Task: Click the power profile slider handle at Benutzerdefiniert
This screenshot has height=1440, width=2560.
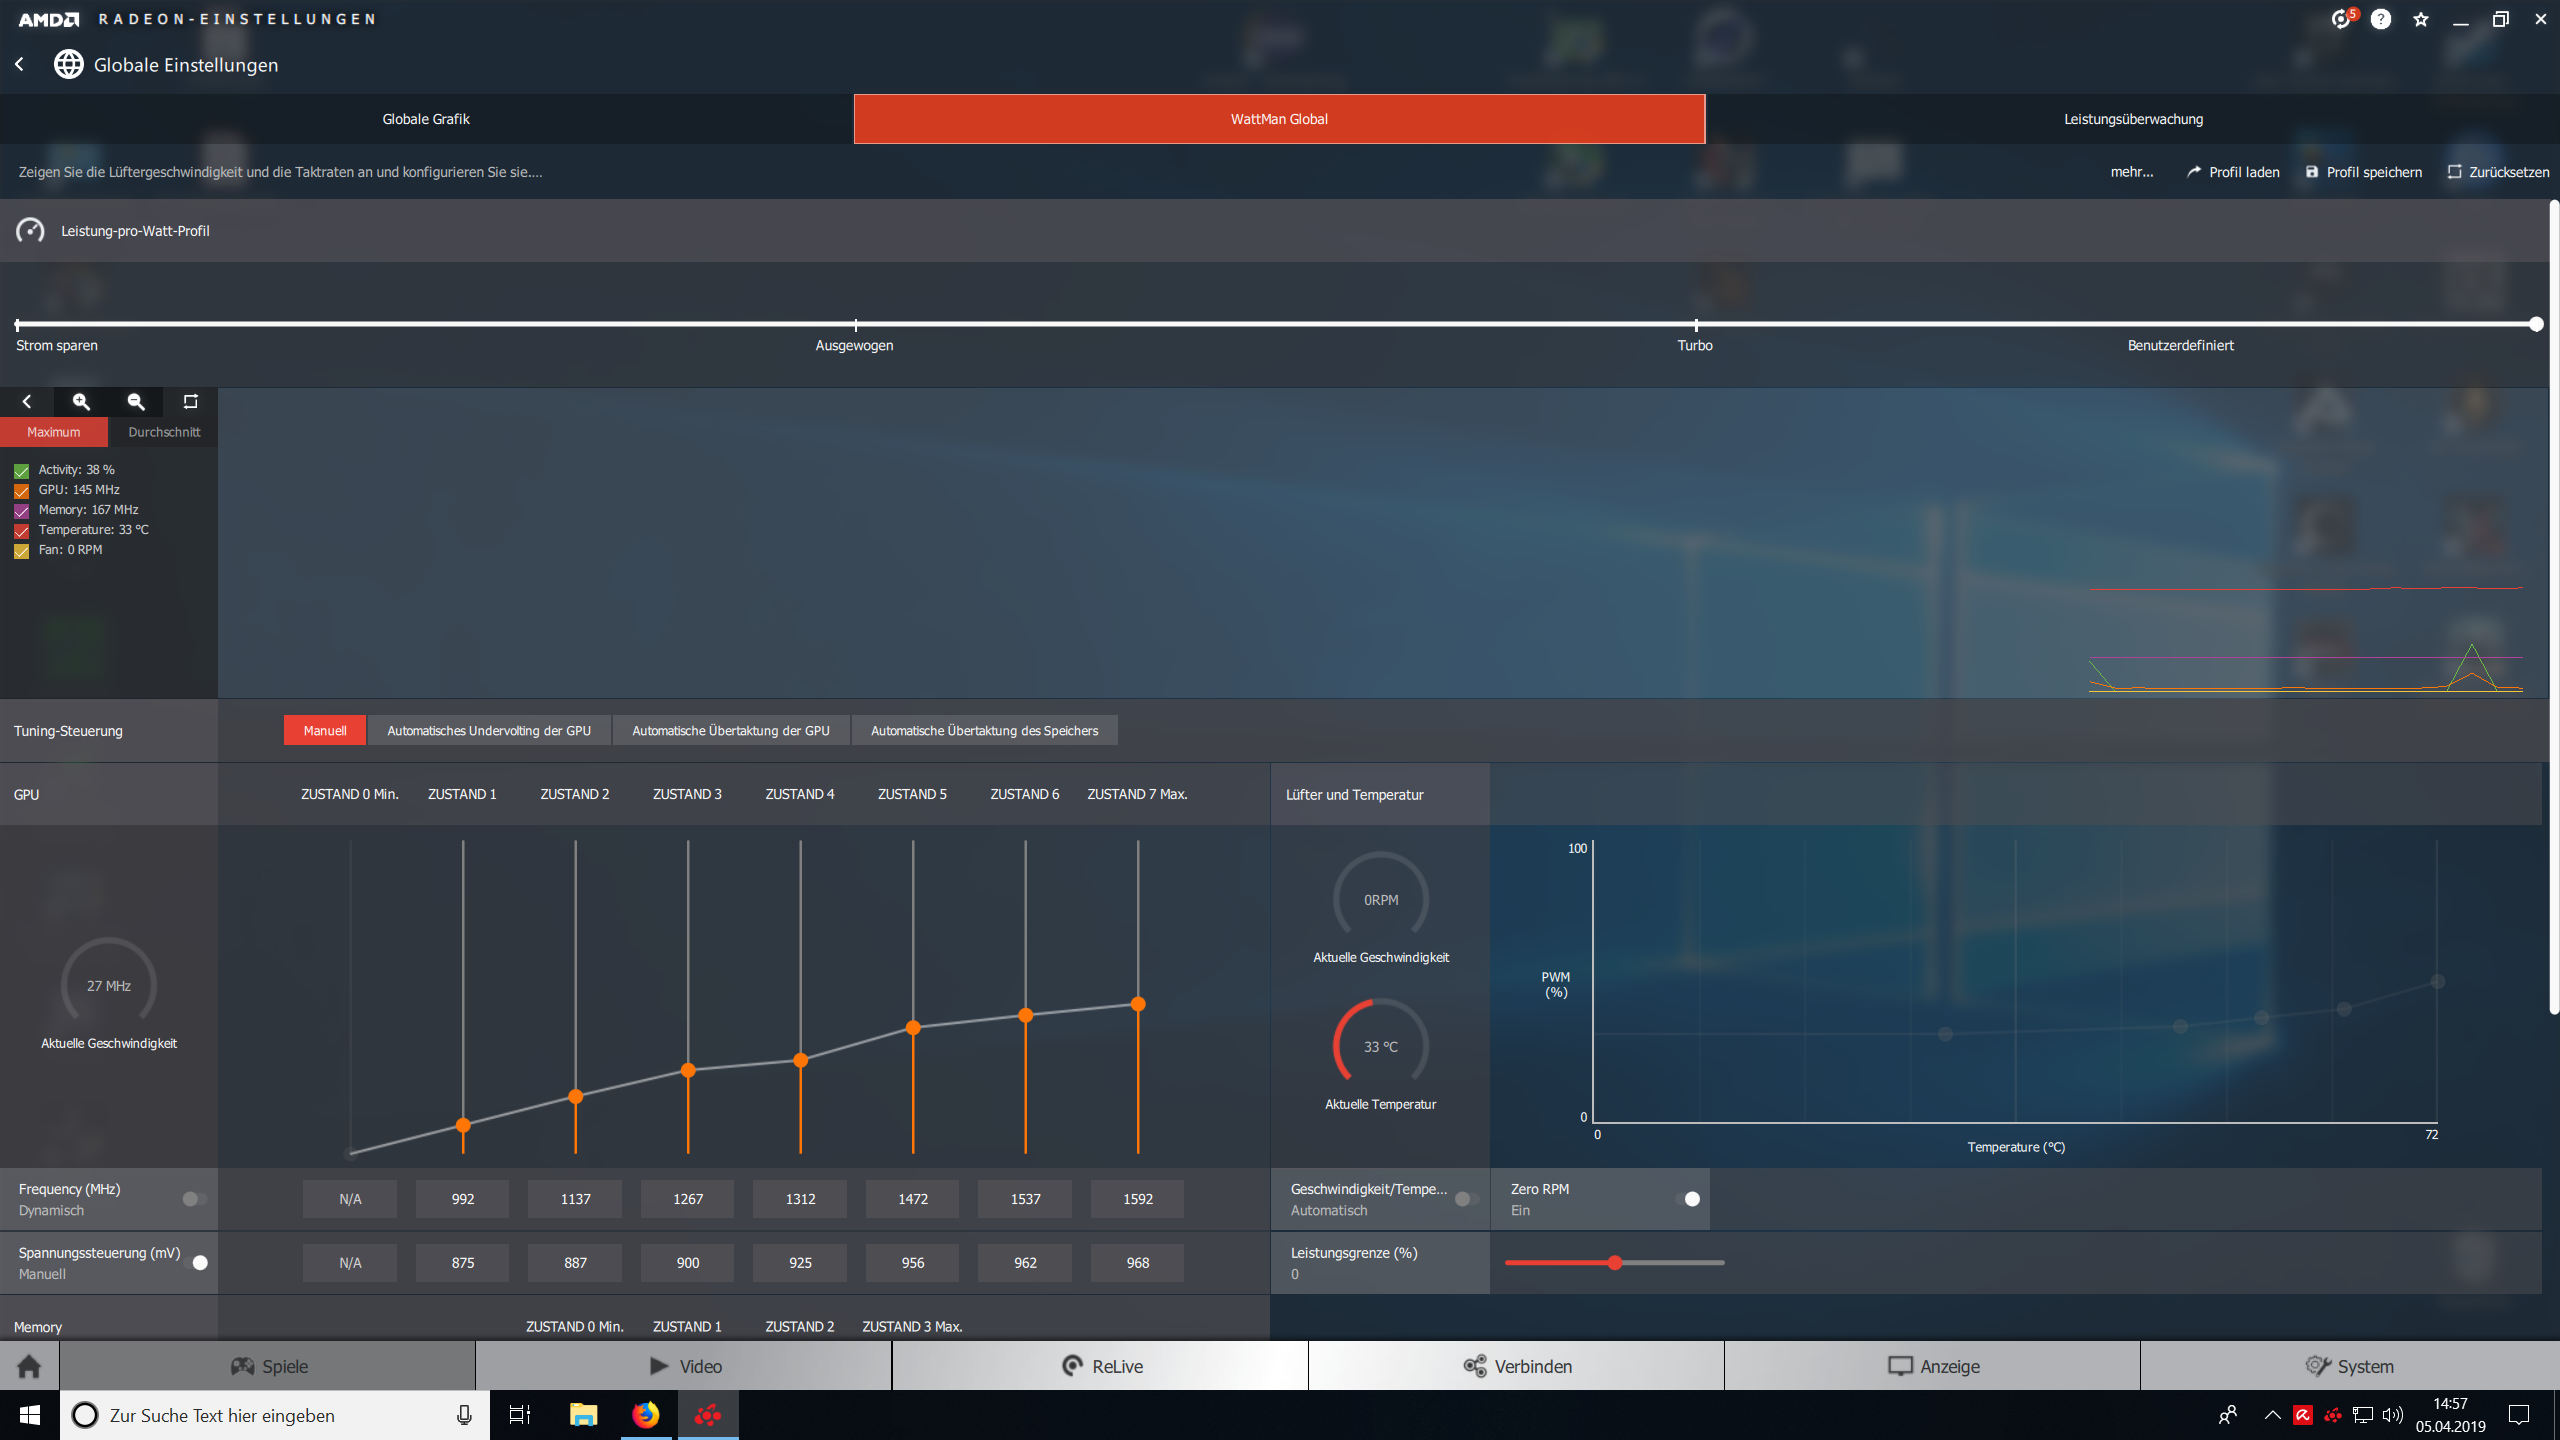Action: pyautogui.click(x=2536, y=324)
